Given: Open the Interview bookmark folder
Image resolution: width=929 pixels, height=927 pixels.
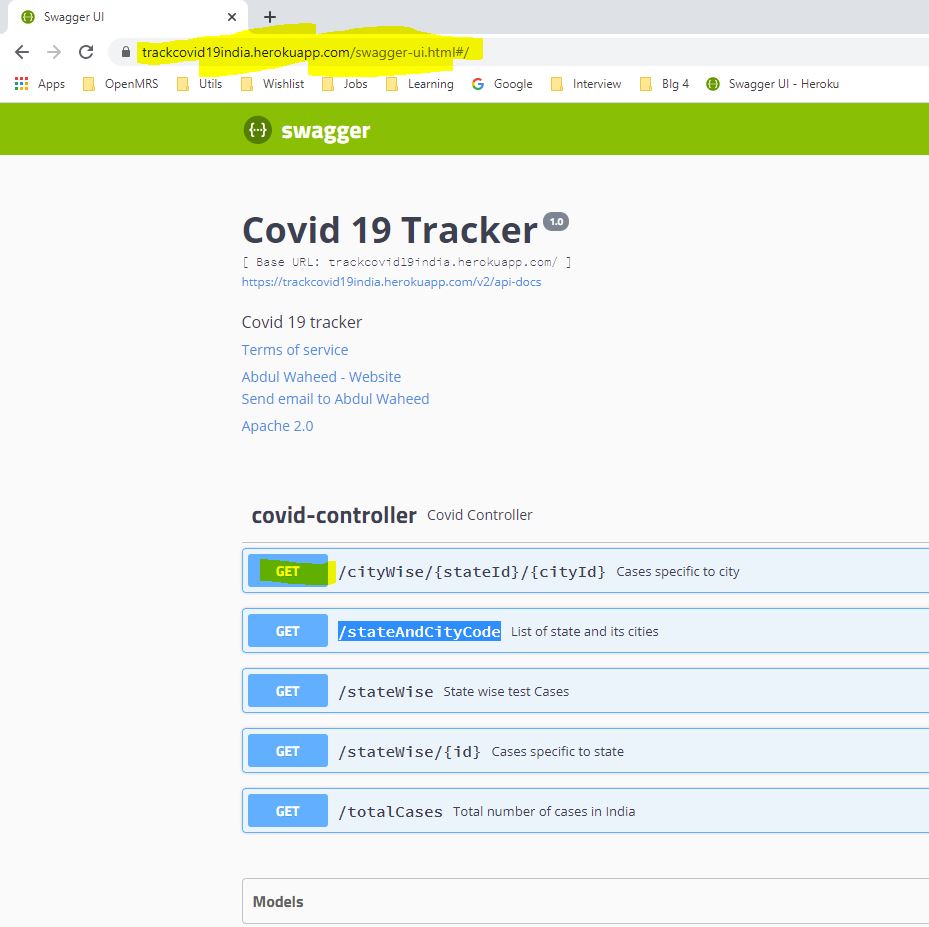Looking at the screenshot, I should [586, 84].
